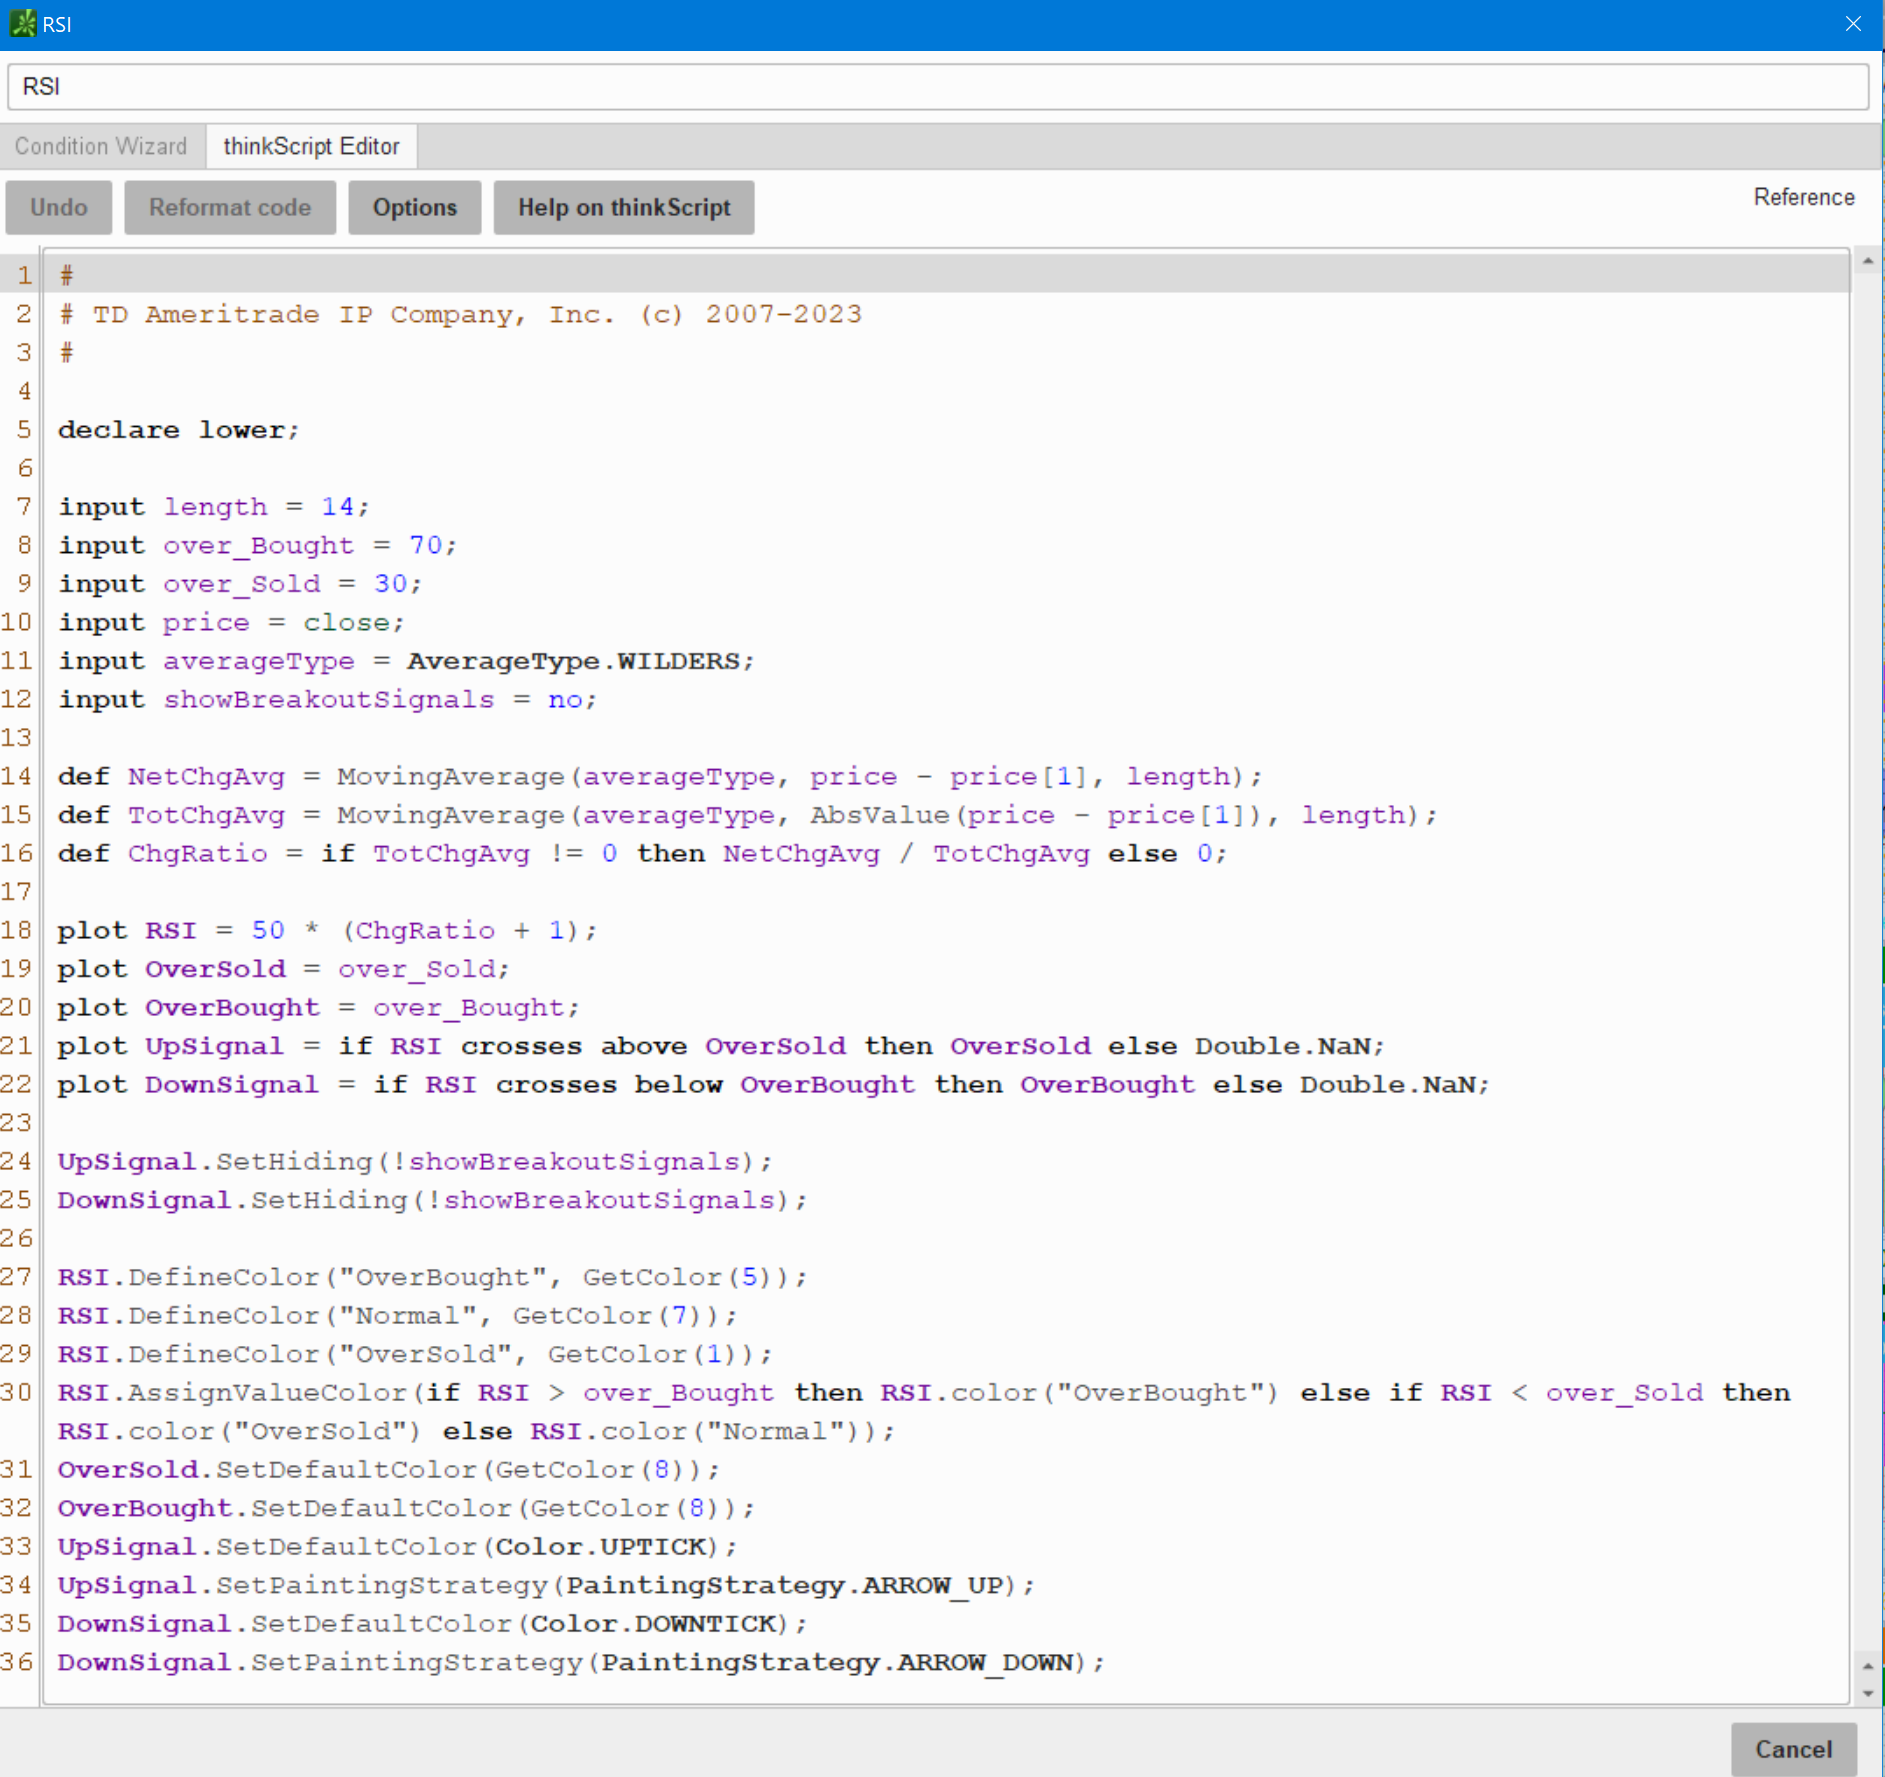Click the lower scroll-up arrow near line 36

tap(1867, 1666)
